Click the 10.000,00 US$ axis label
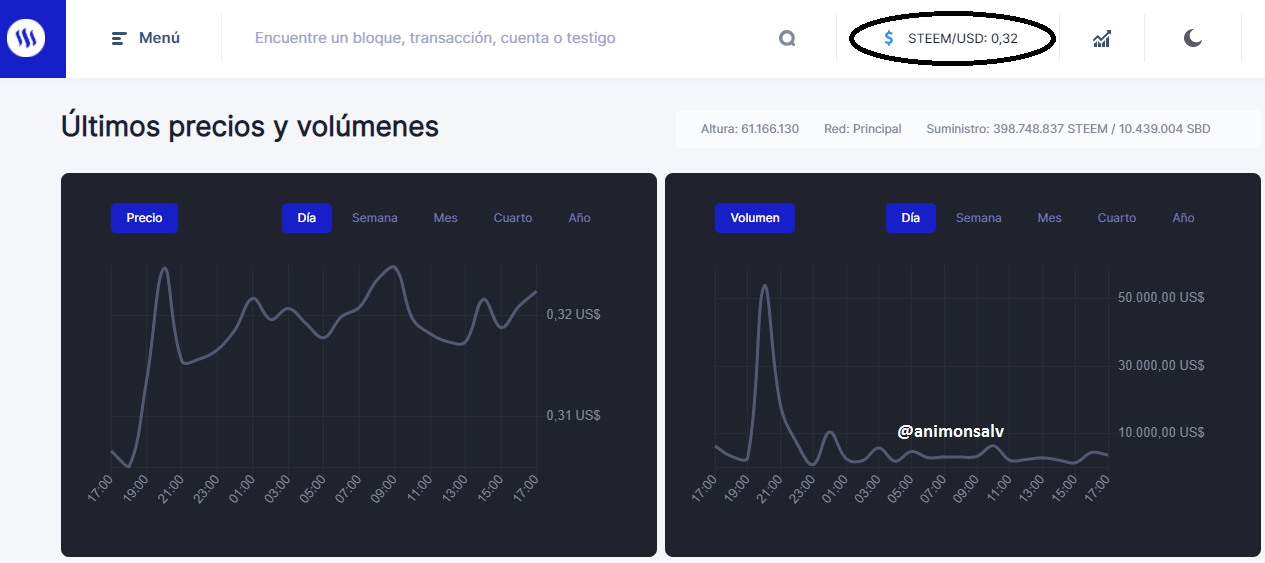 pos(1161,432)
